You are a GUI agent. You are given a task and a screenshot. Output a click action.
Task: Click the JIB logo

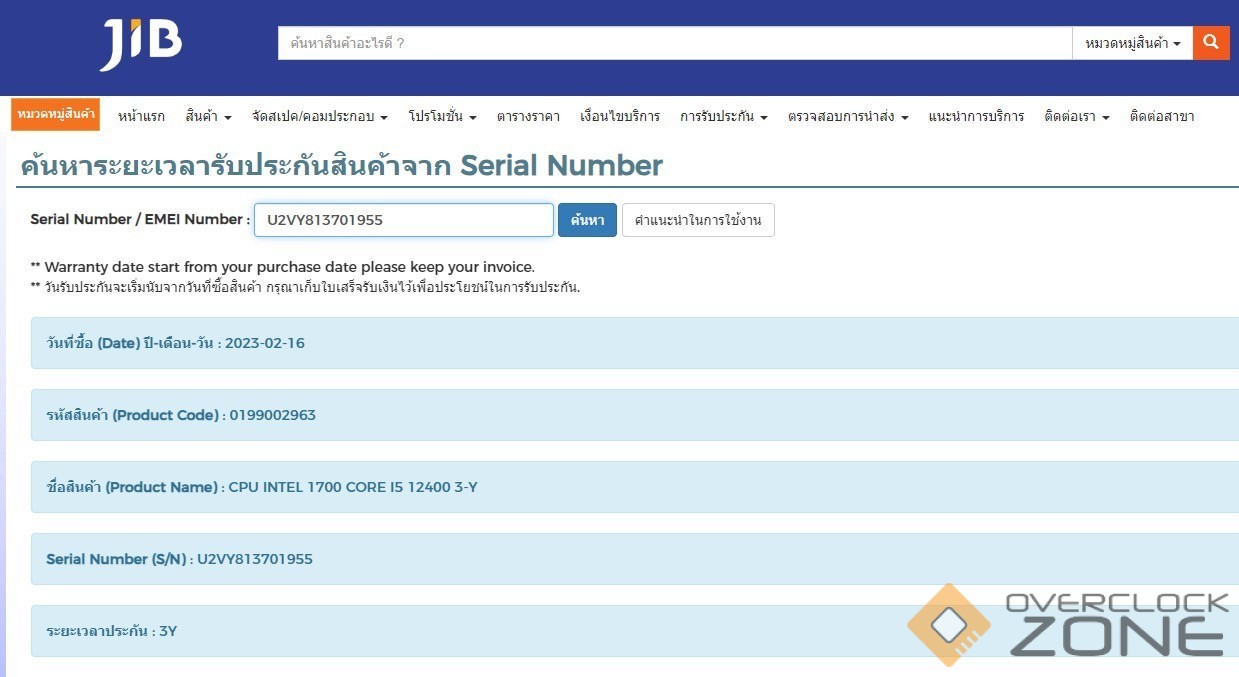point(141,44)
